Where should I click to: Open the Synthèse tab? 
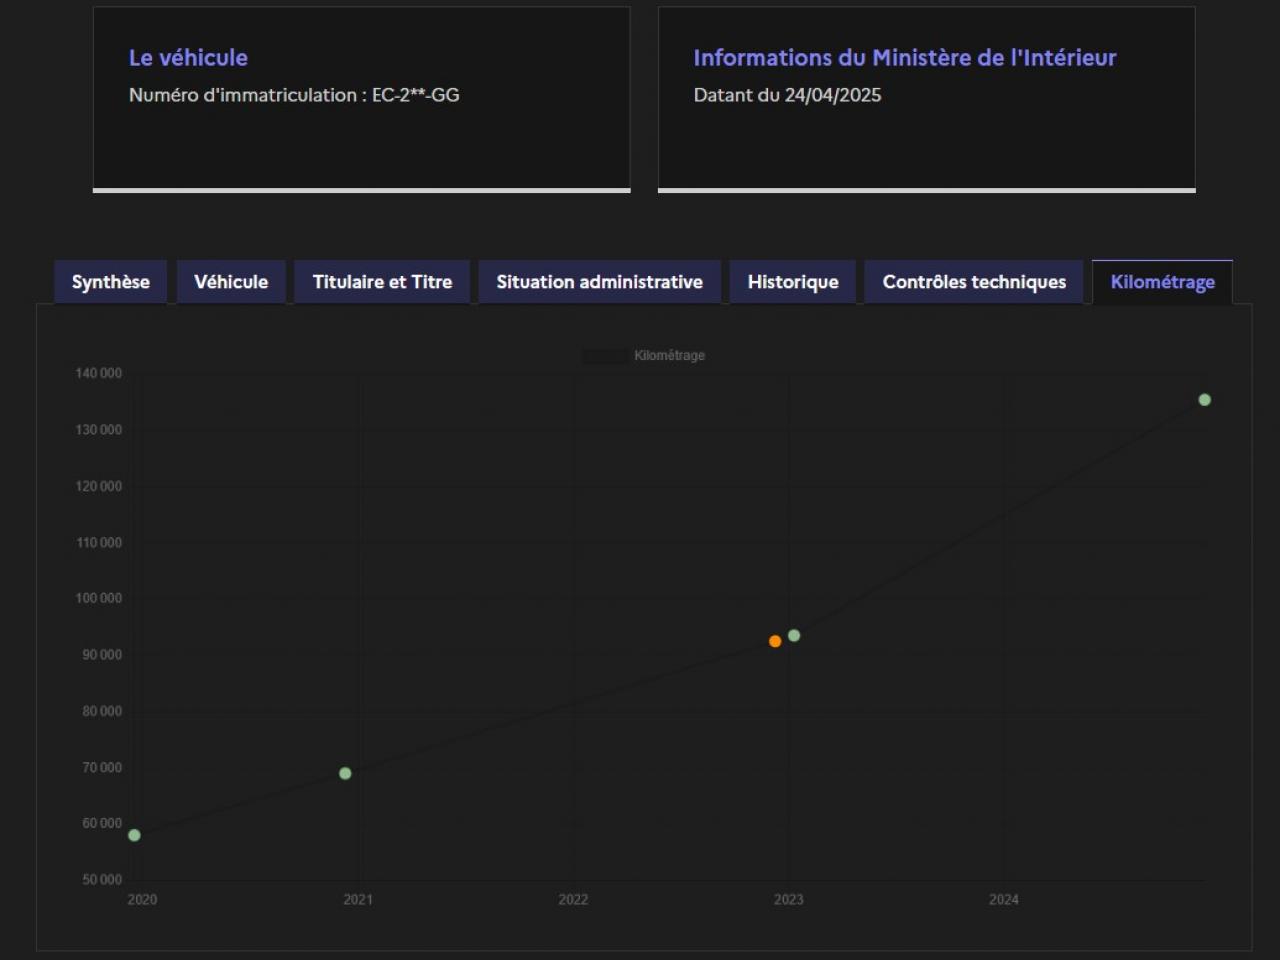(x=110, y=282)
